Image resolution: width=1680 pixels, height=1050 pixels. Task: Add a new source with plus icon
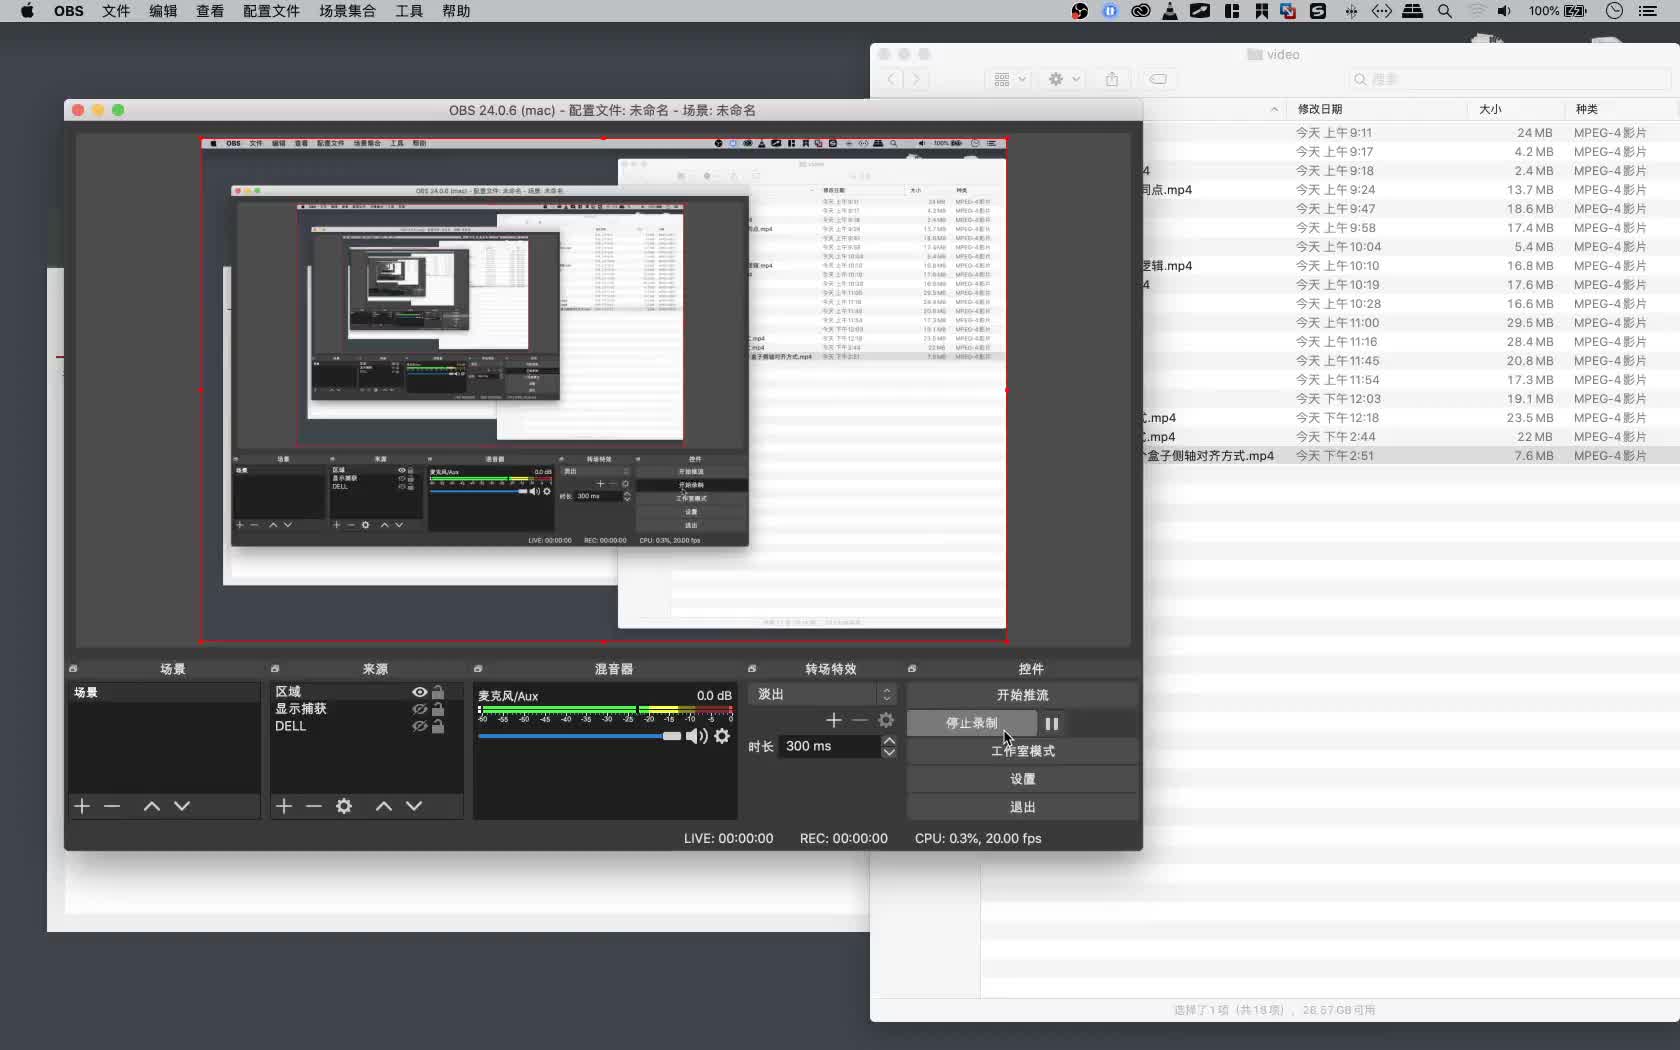coord(284,806)
